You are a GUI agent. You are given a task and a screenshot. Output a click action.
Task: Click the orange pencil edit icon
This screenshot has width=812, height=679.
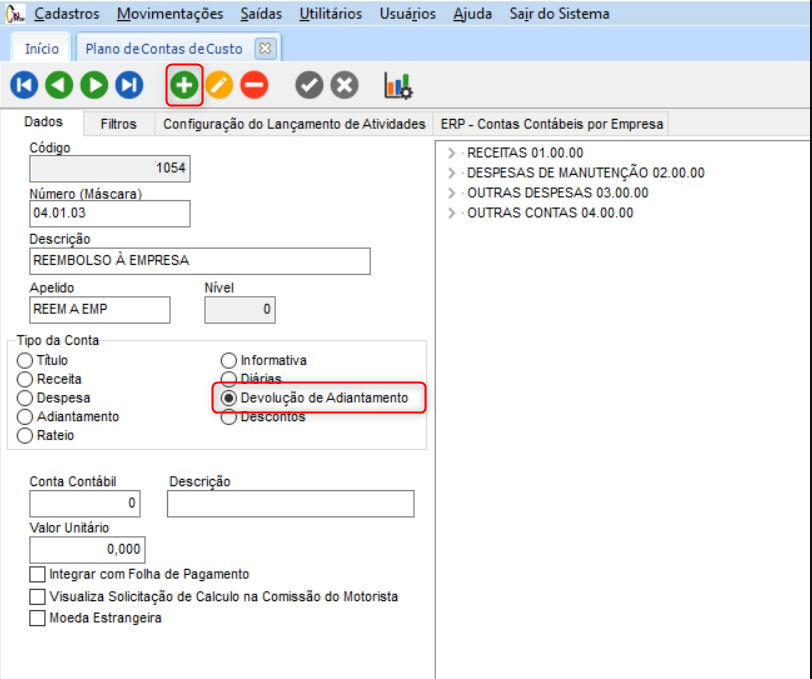coord(219,86)
